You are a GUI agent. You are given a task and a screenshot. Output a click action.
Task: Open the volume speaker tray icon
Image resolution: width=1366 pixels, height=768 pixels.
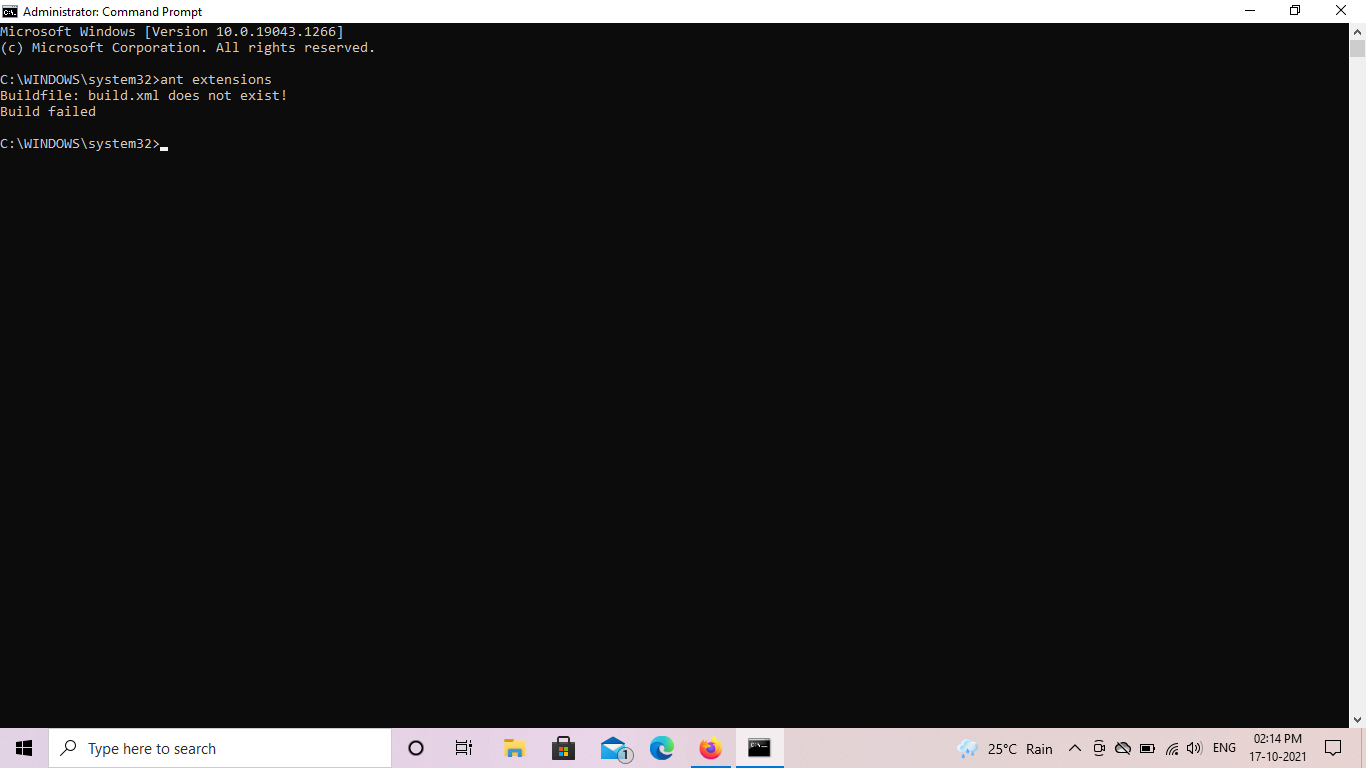click(x=1194, y=748)
